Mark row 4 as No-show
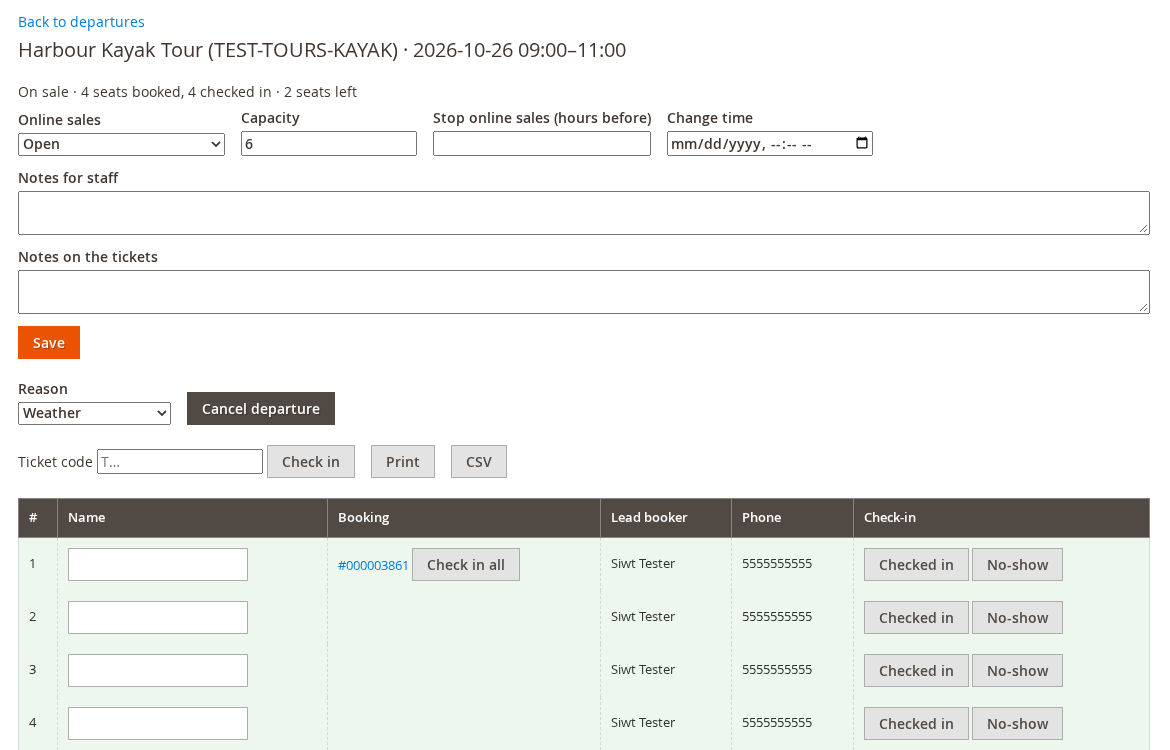The image size is (1170, 750). pyautogui.click(x=1017, y=724)
